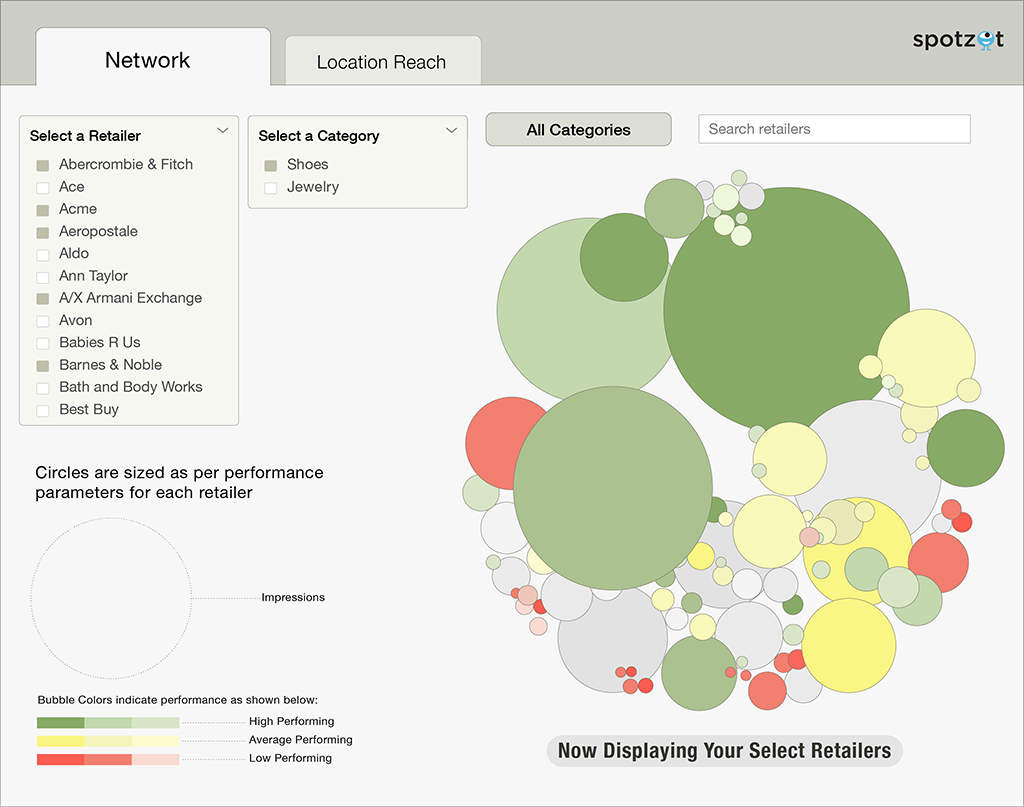Click the All Categories button
The width and height of the screenshot is (1024, 807).
pyautogui.click(x=578, y=129)
